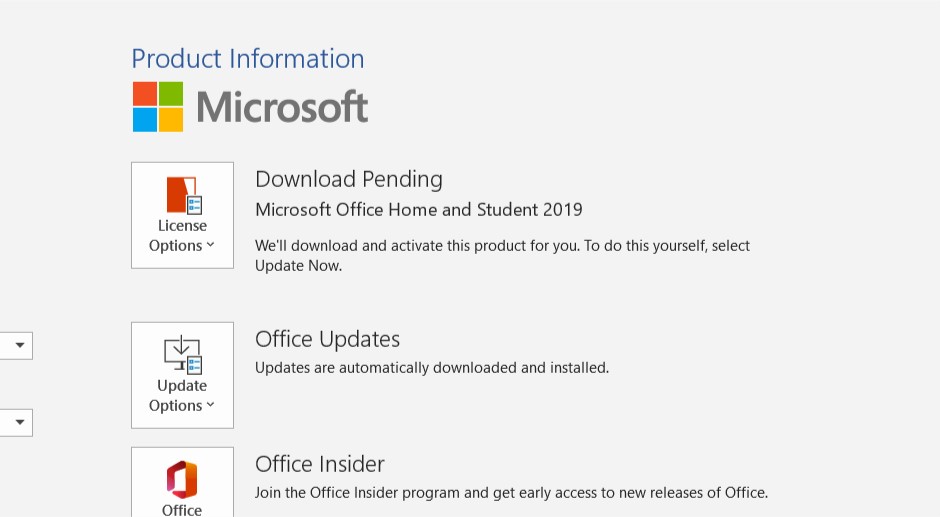Click the Update Options button label
940x517 pixels.
pyautogui.click(x=182, y=396)
